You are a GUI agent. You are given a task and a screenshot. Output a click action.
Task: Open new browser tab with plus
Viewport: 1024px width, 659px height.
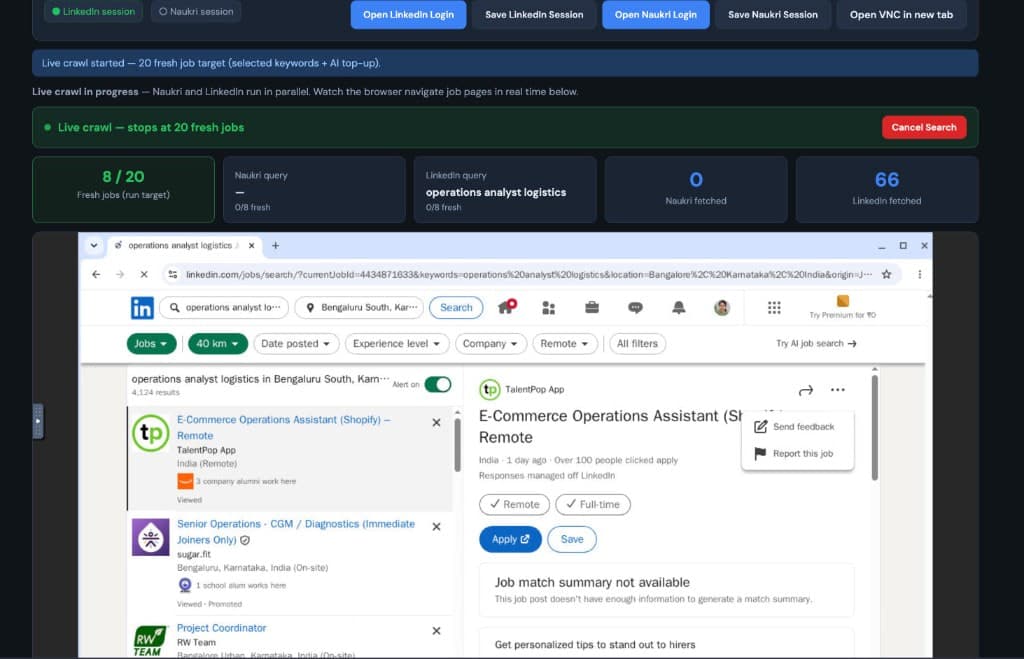(276, 246)
